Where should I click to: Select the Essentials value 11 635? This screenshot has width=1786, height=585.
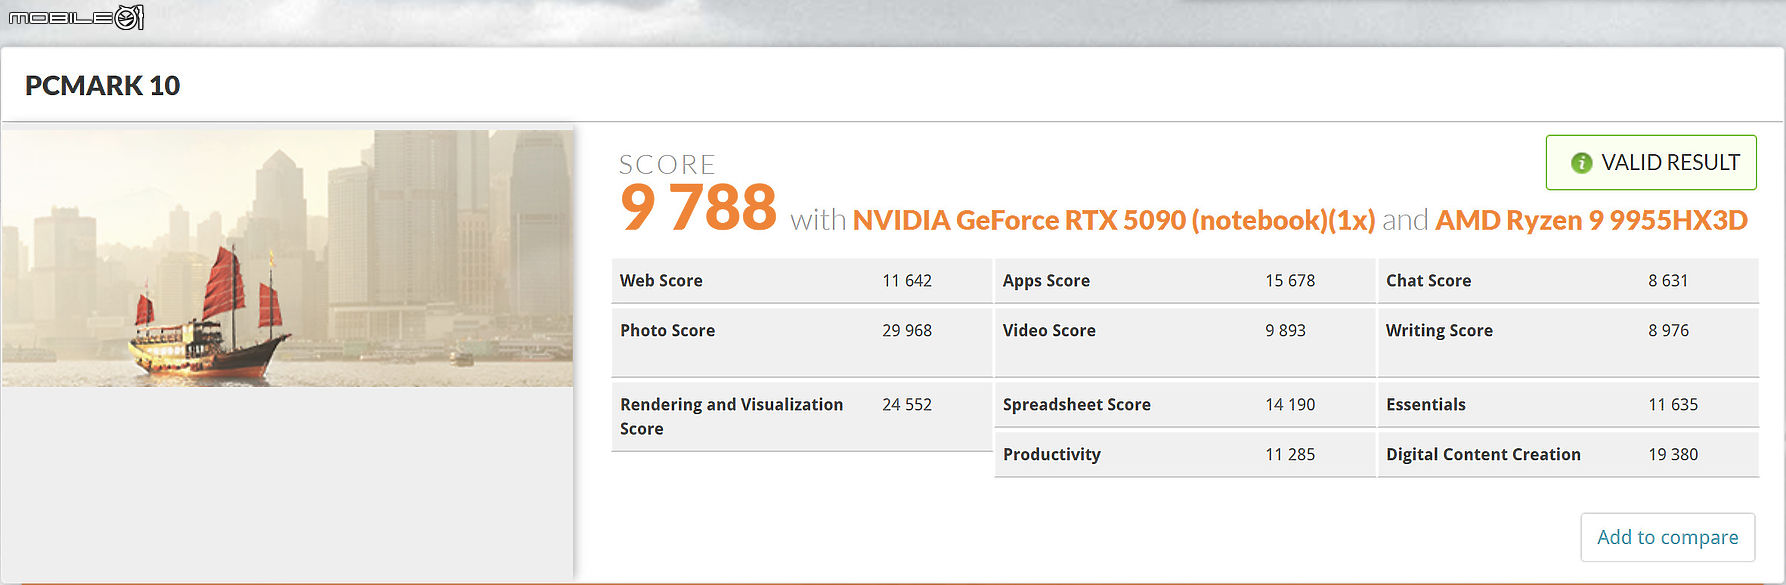point(1673,405)
